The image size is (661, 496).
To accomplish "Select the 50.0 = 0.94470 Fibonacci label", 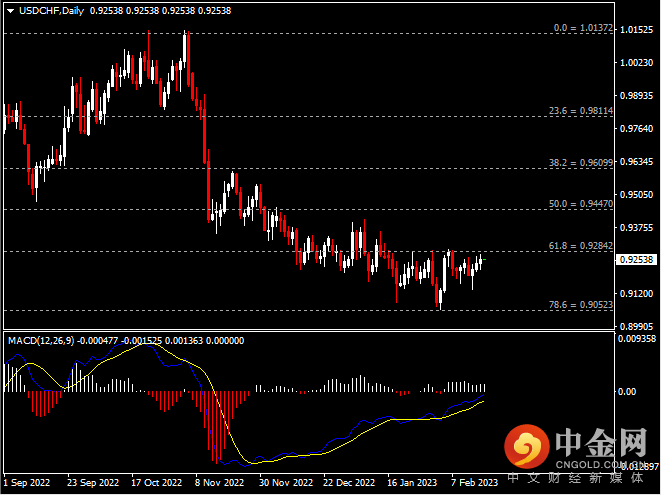I will tap(583, 203).
